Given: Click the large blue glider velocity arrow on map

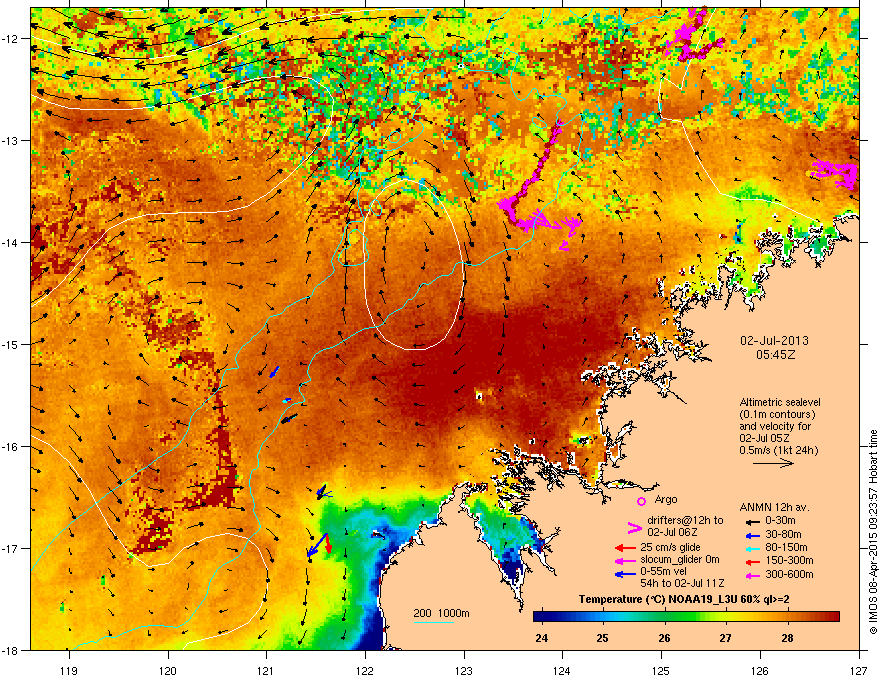Looking at the screenshot, I should 317,545.
